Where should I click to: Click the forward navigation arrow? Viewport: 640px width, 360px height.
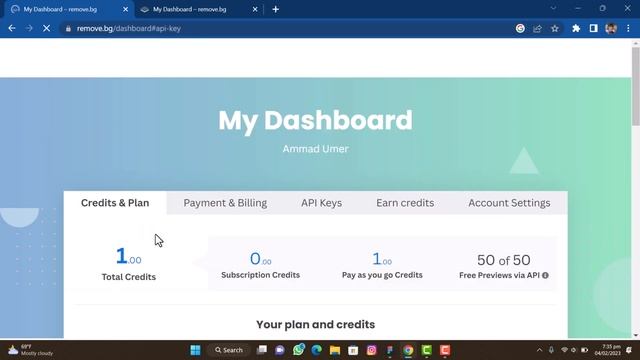29,28
